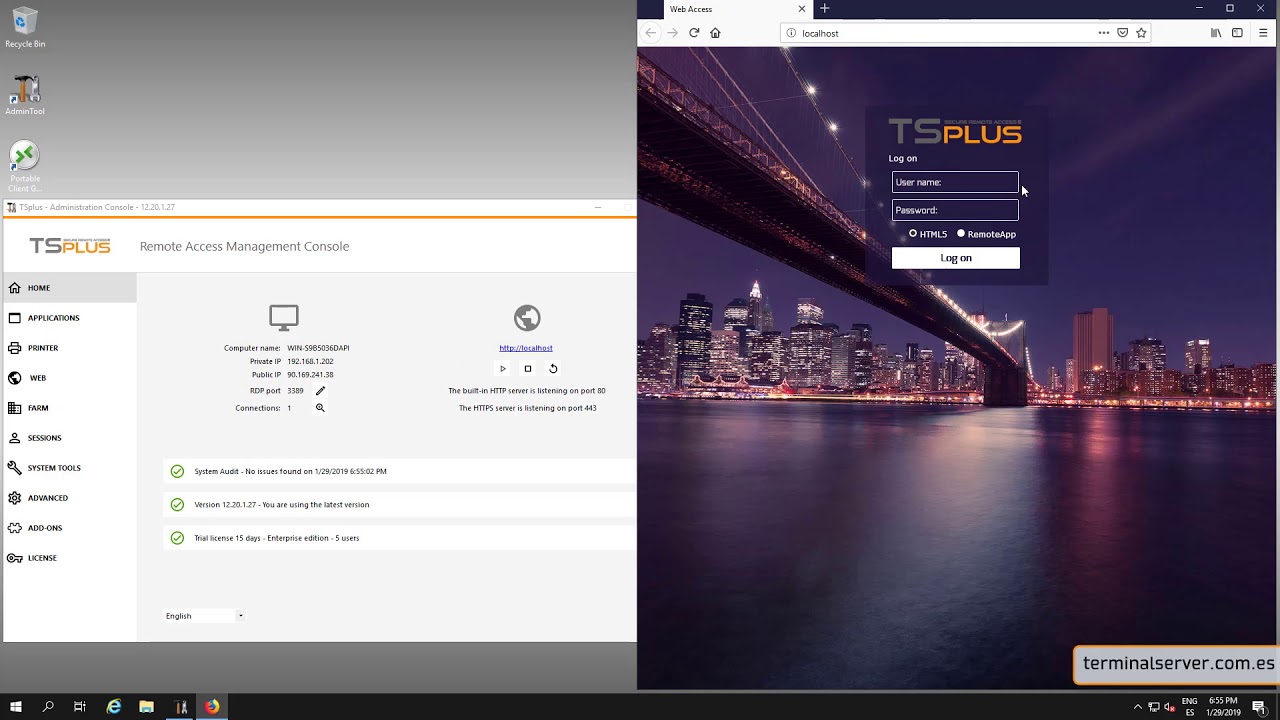Click the globe icon above localhost link
1280x720 pixels.
click(x=527, y=318)
